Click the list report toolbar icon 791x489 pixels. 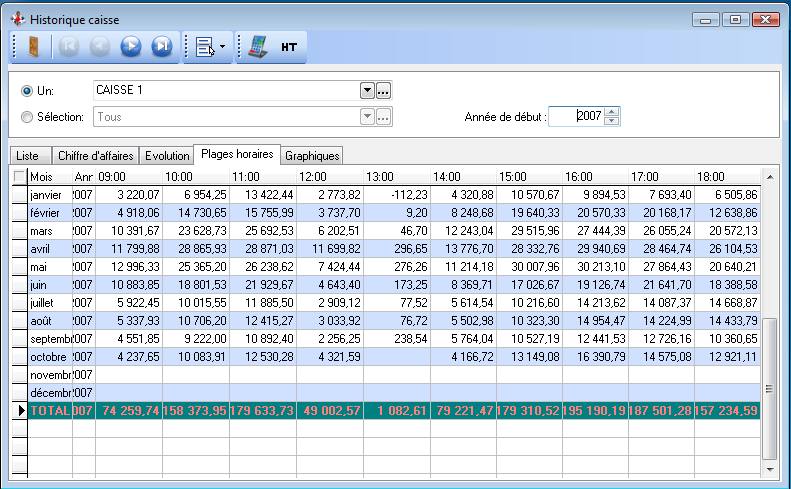pyautogui.click(x=204, y=46)
